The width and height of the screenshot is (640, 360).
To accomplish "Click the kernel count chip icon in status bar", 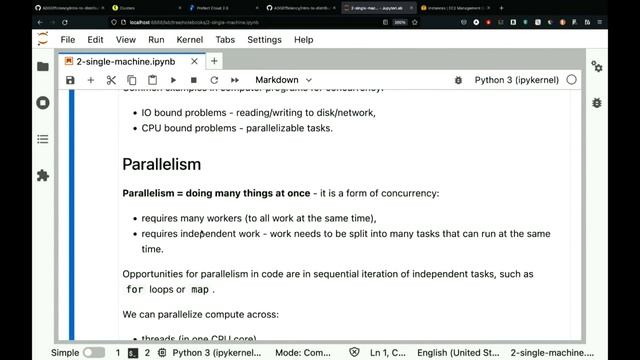I will click(162, 353).
